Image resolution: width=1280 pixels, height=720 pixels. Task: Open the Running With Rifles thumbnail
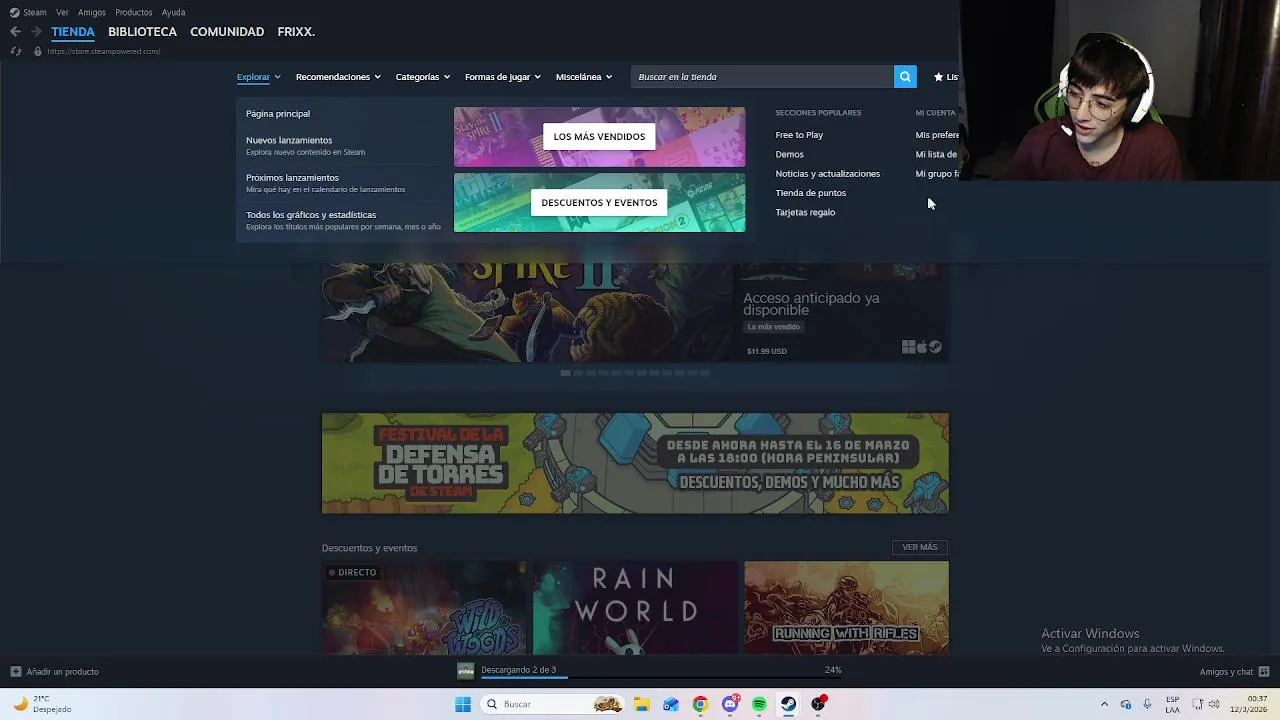point(846,608)
